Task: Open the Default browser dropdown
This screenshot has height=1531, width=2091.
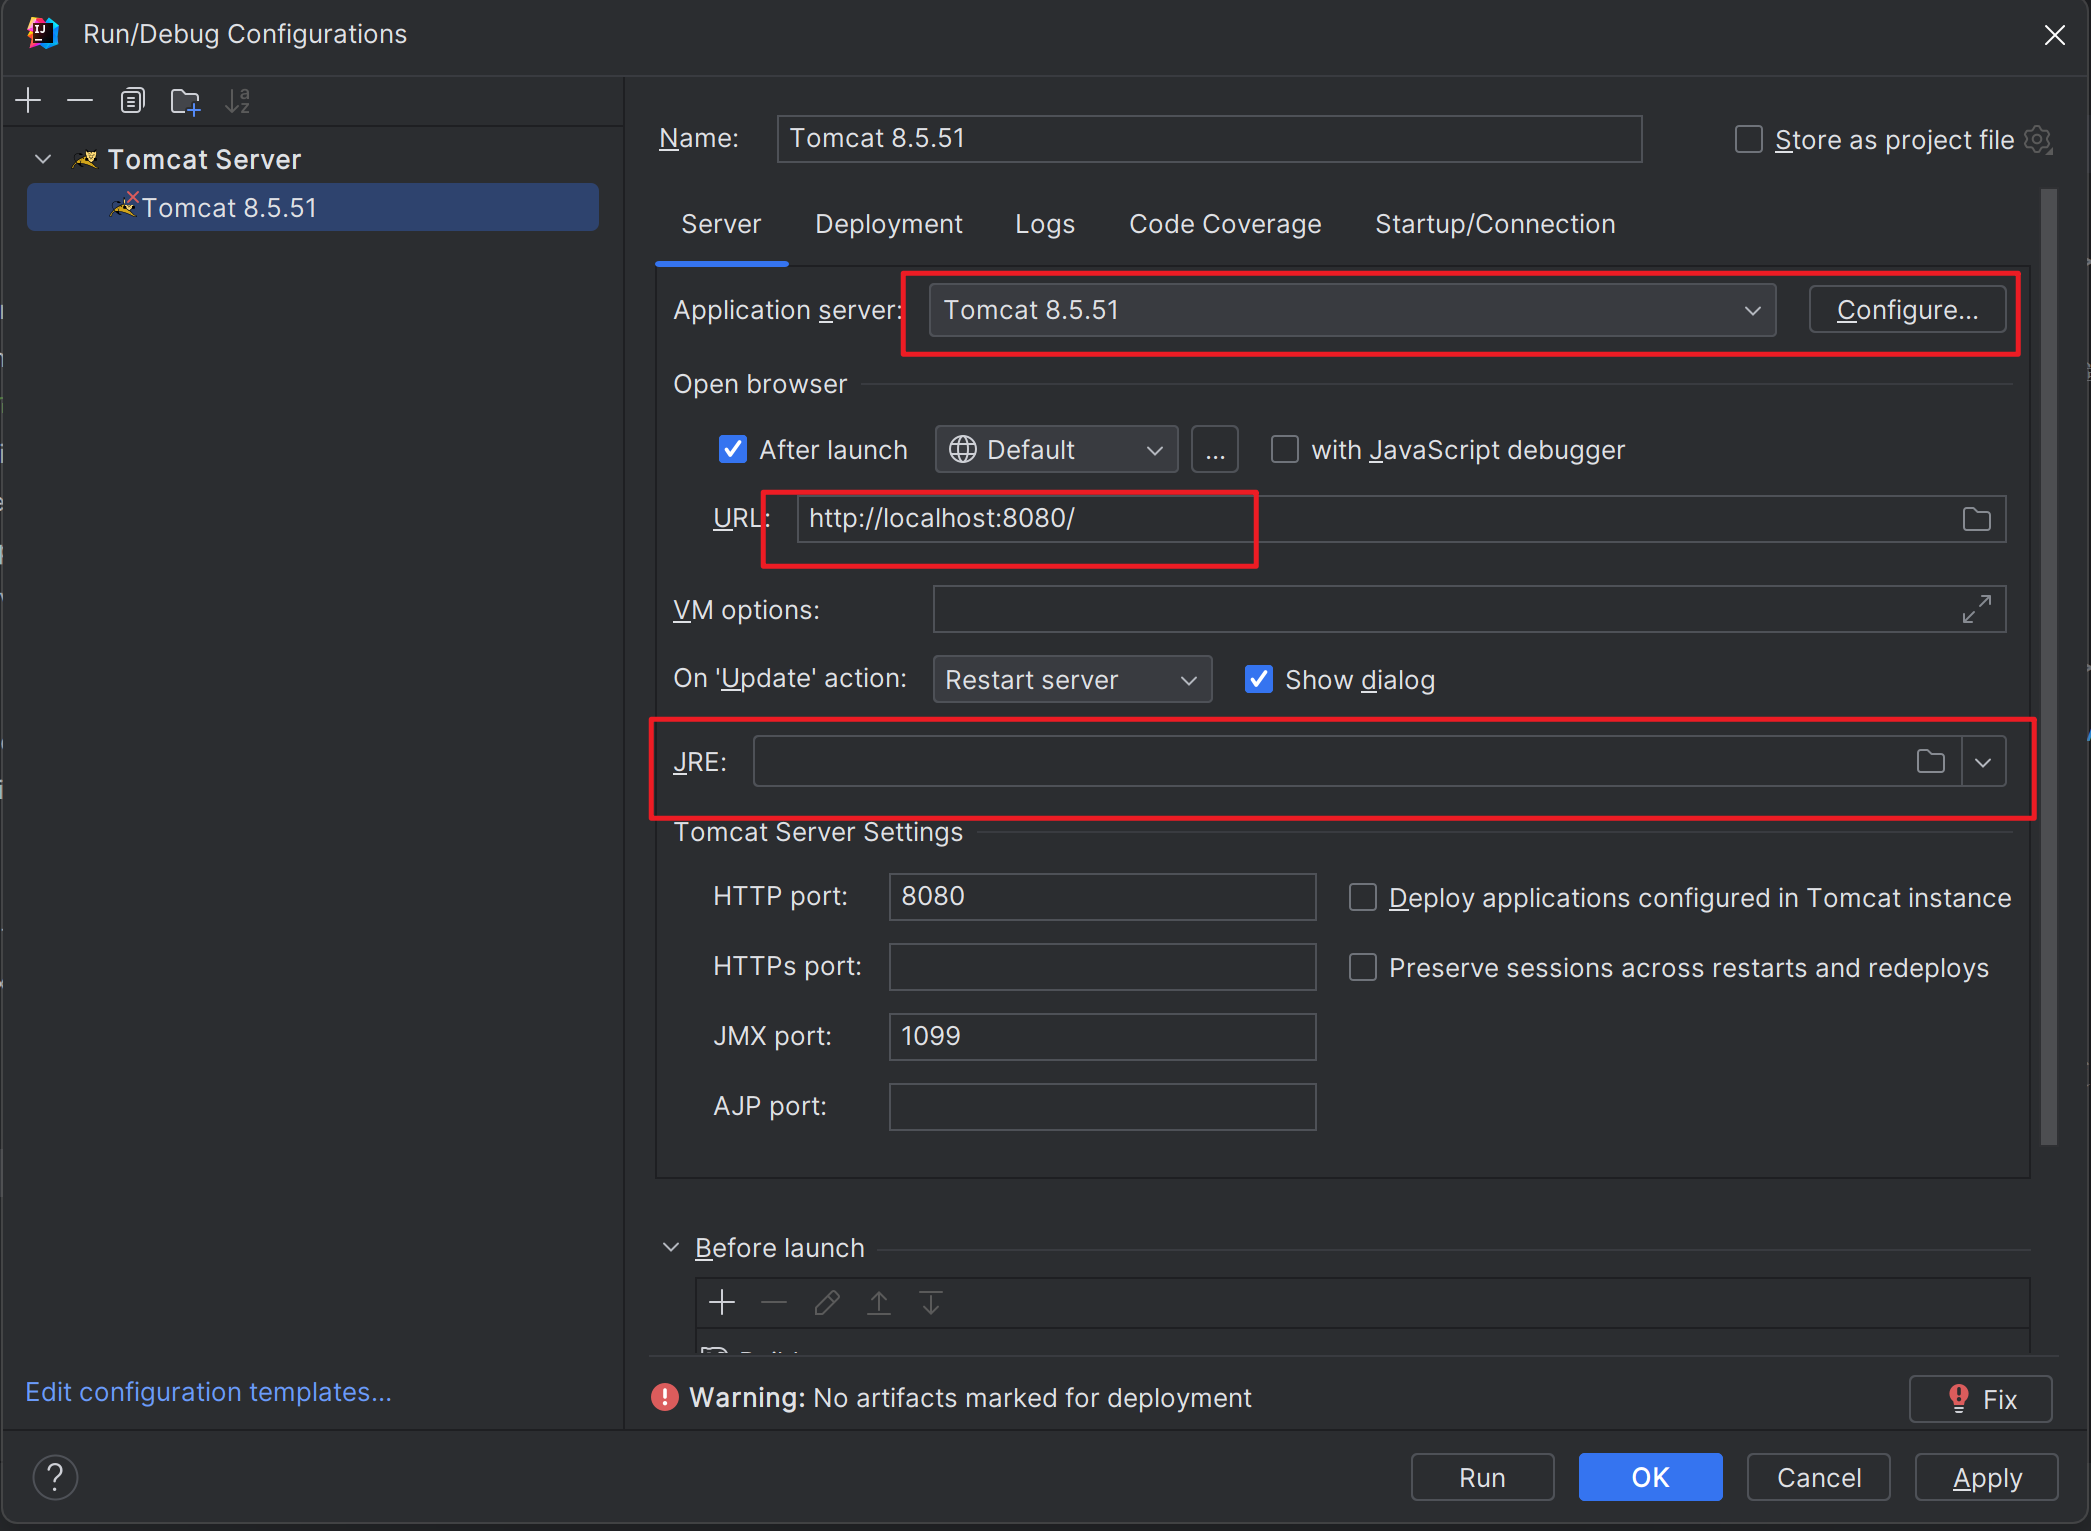Action: pos(1056,449)
